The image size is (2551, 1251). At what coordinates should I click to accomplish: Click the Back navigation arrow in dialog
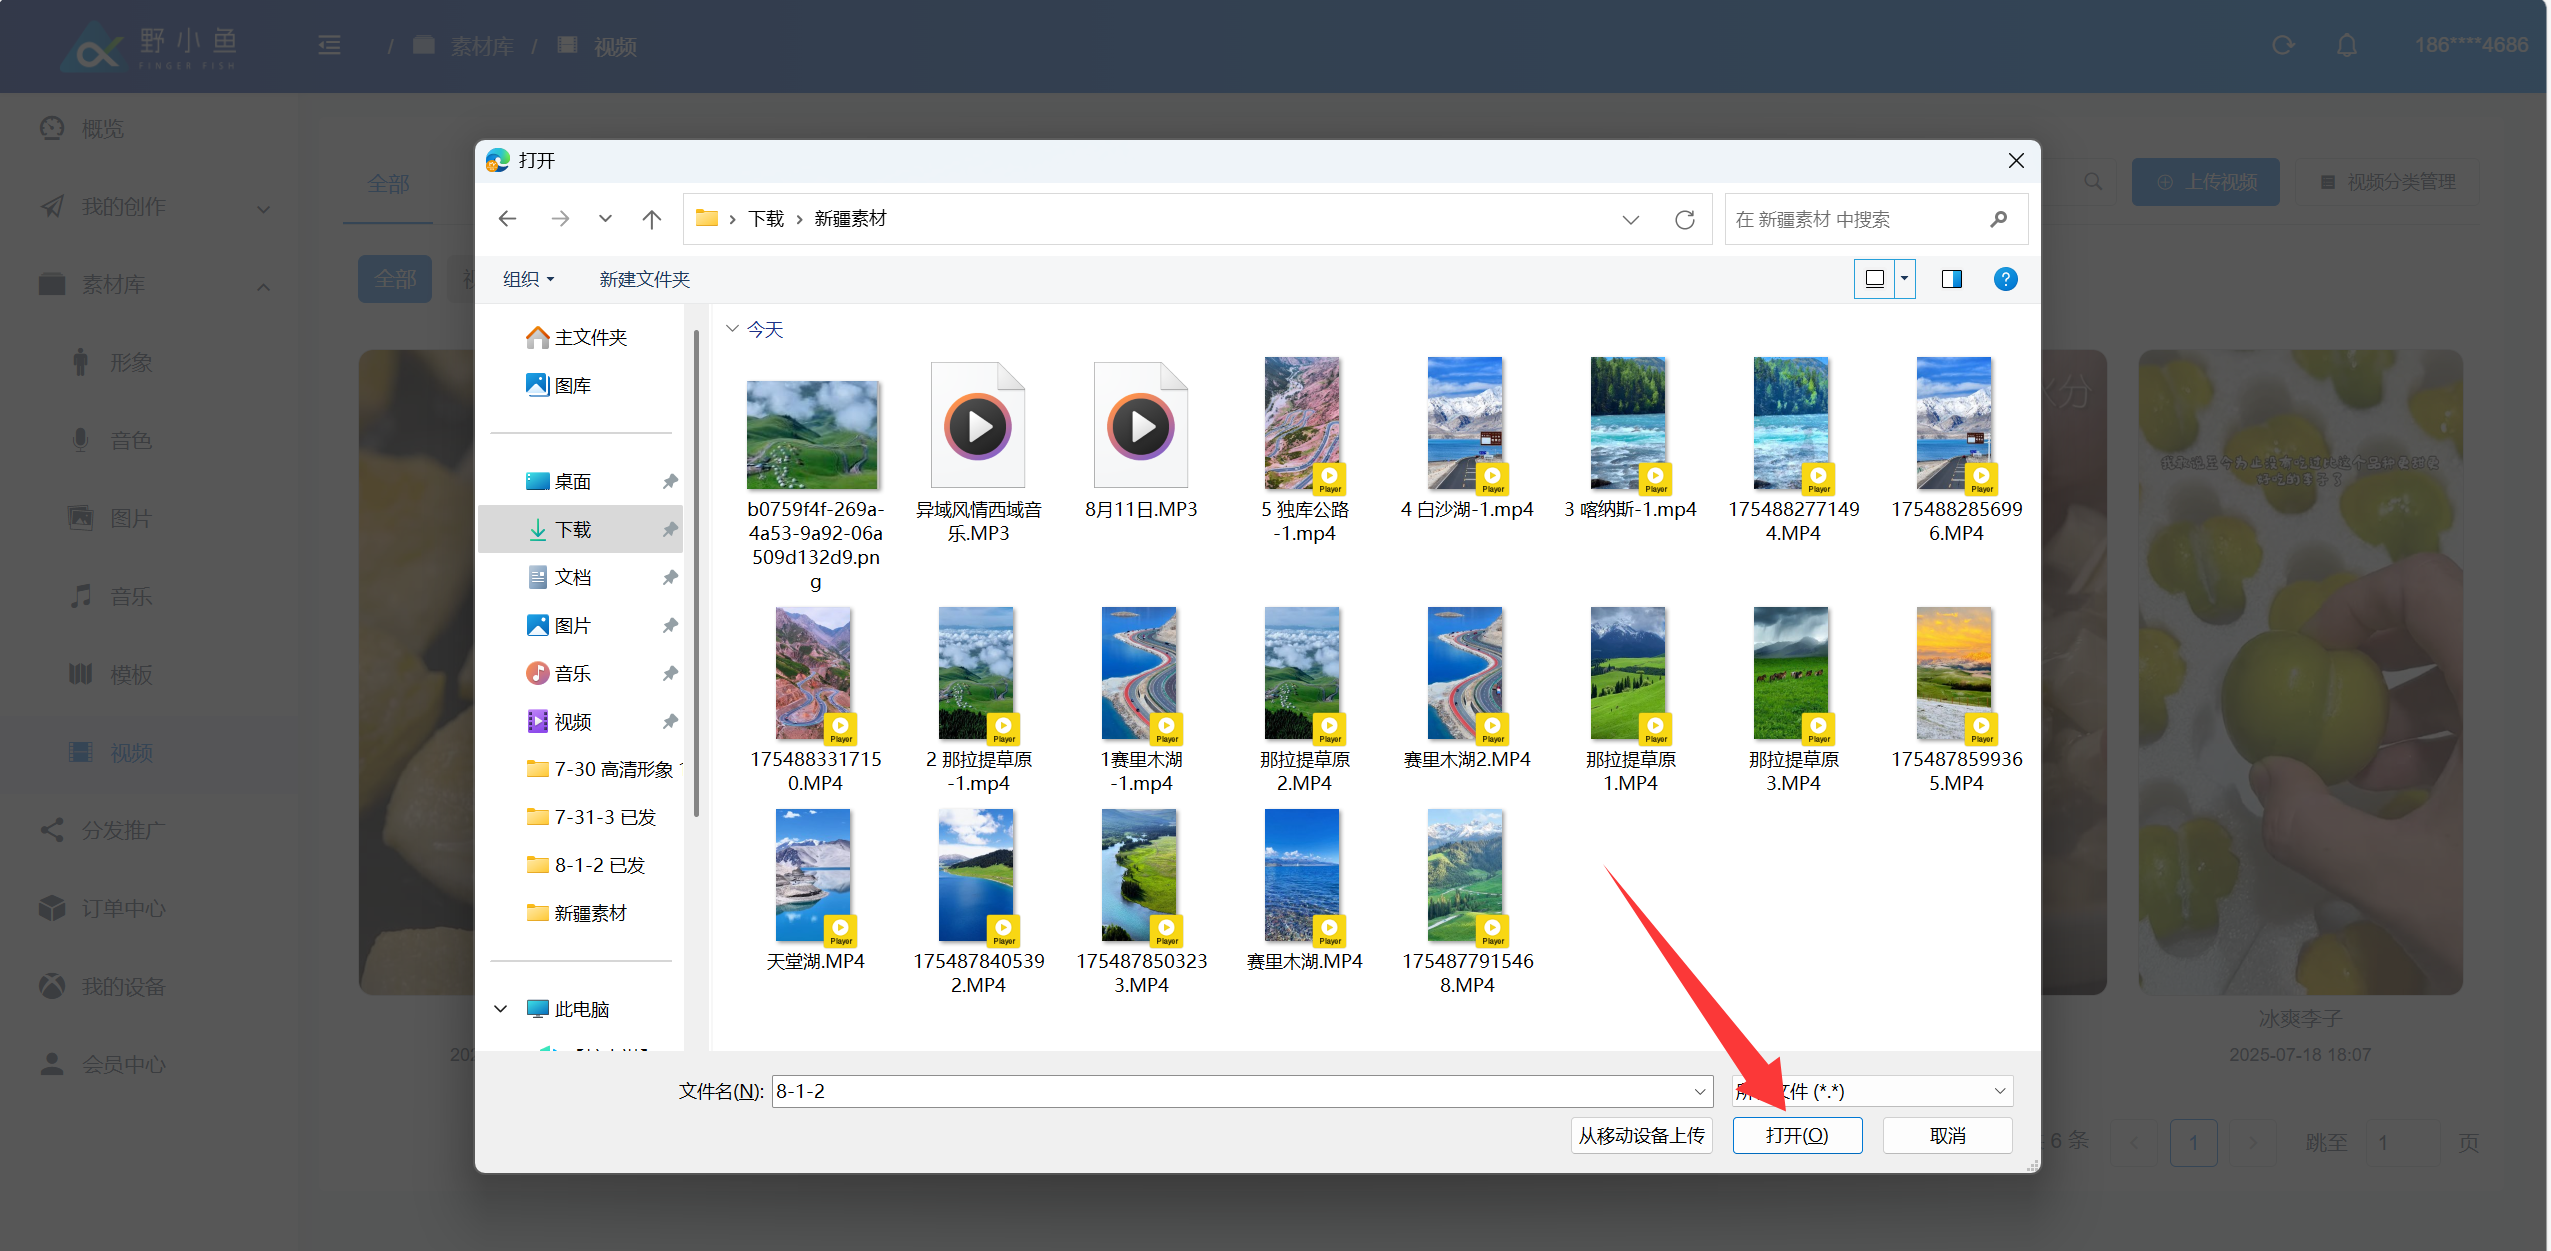coord(507,219)
